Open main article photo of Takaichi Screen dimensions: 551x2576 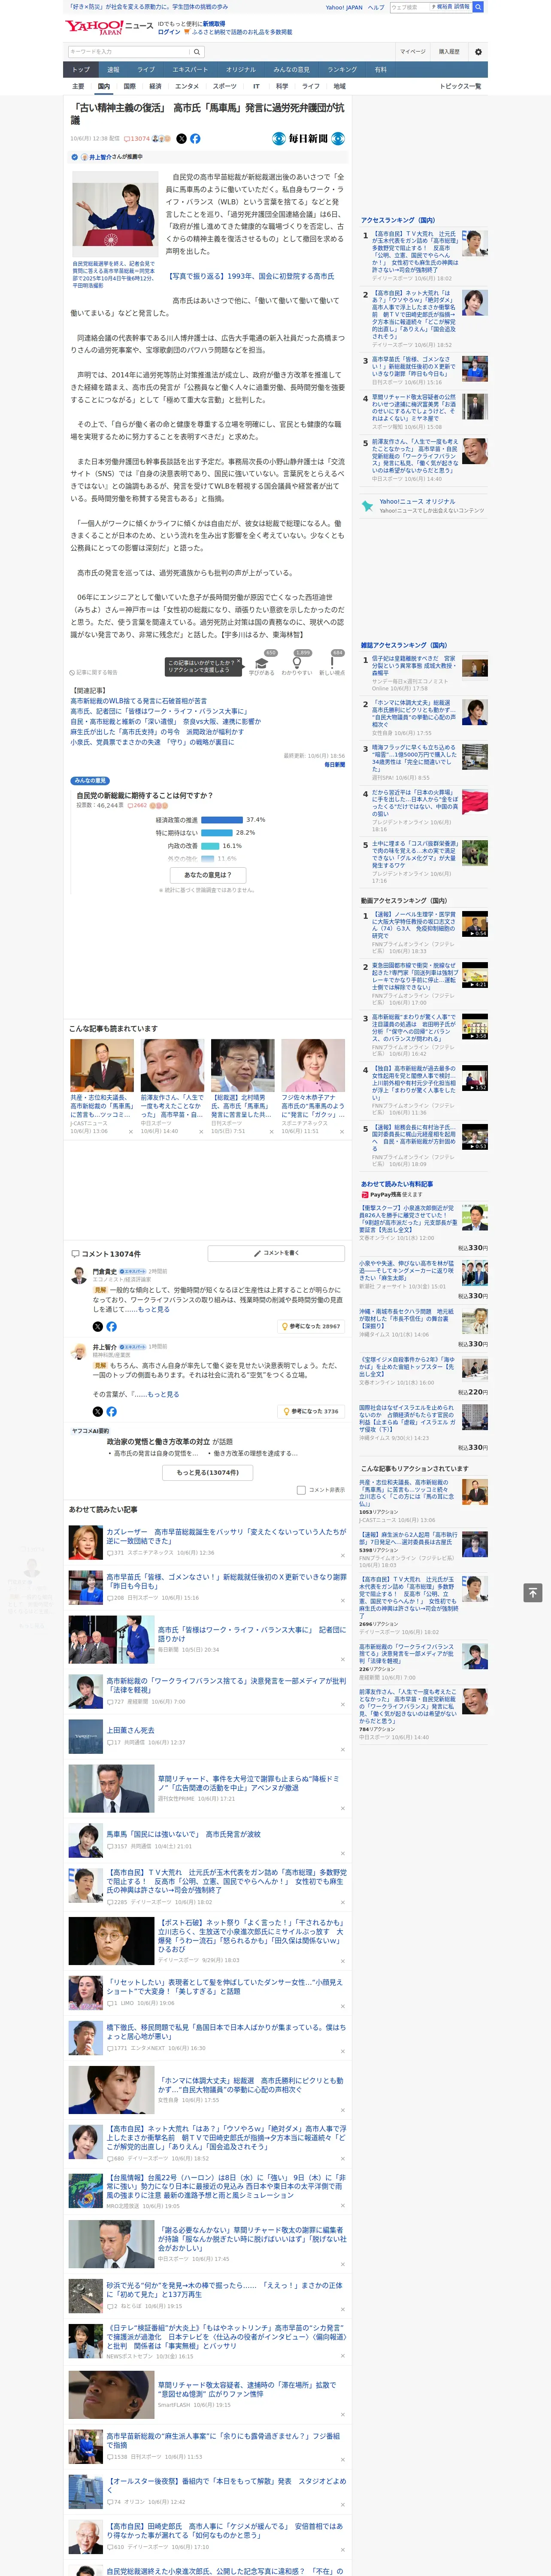(114, 214)
